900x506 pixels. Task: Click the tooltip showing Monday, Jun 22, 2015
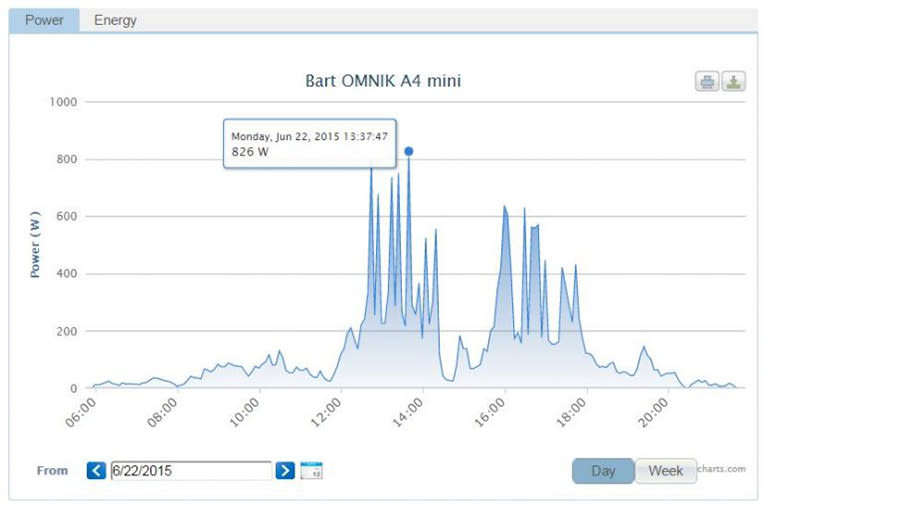309,144
